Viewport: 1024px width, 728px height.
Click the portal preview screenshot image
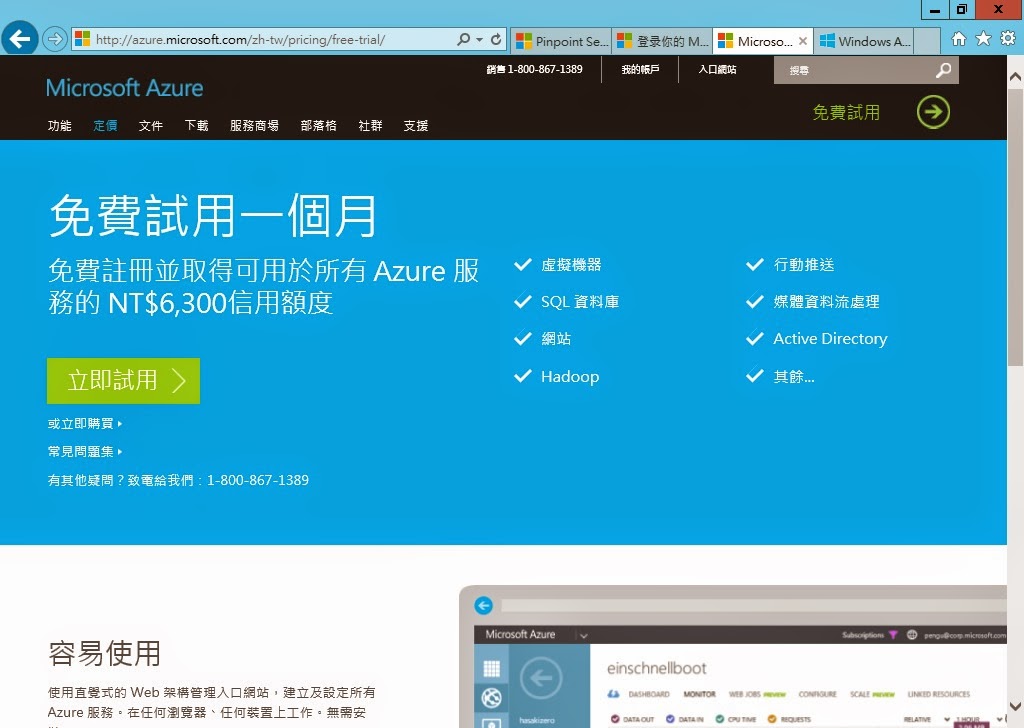click(x=733, y=656)
